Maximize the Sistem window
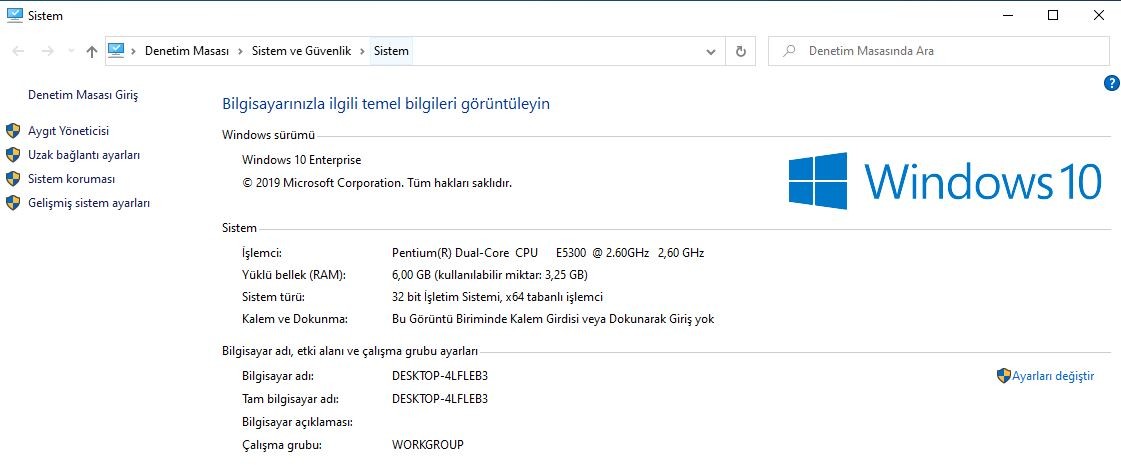Viewport: 1121px width, 465px height. 1053,15
